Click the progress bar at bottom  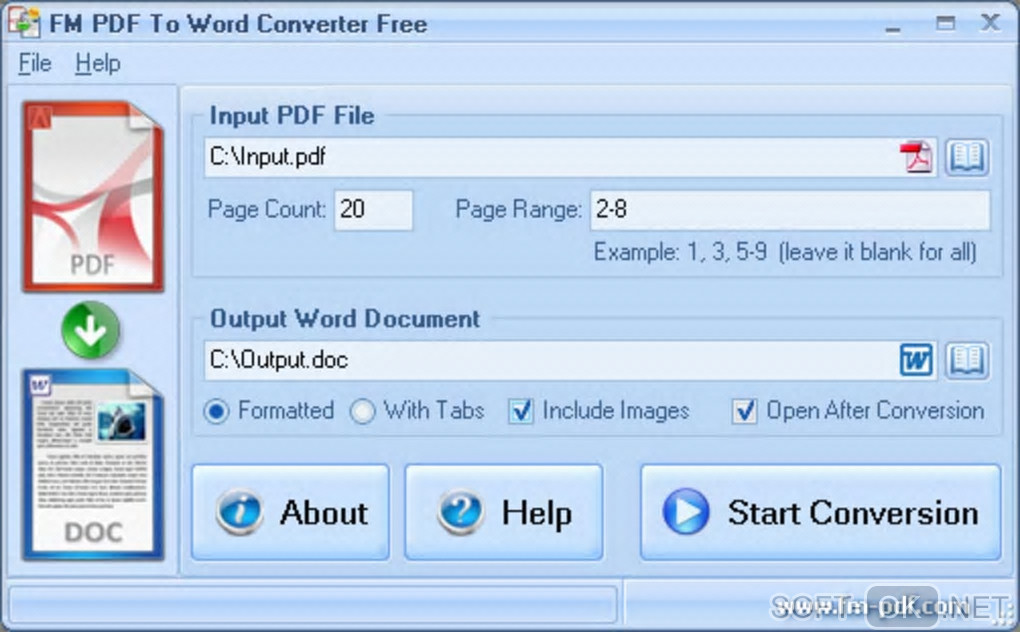(x=313, y=604)
